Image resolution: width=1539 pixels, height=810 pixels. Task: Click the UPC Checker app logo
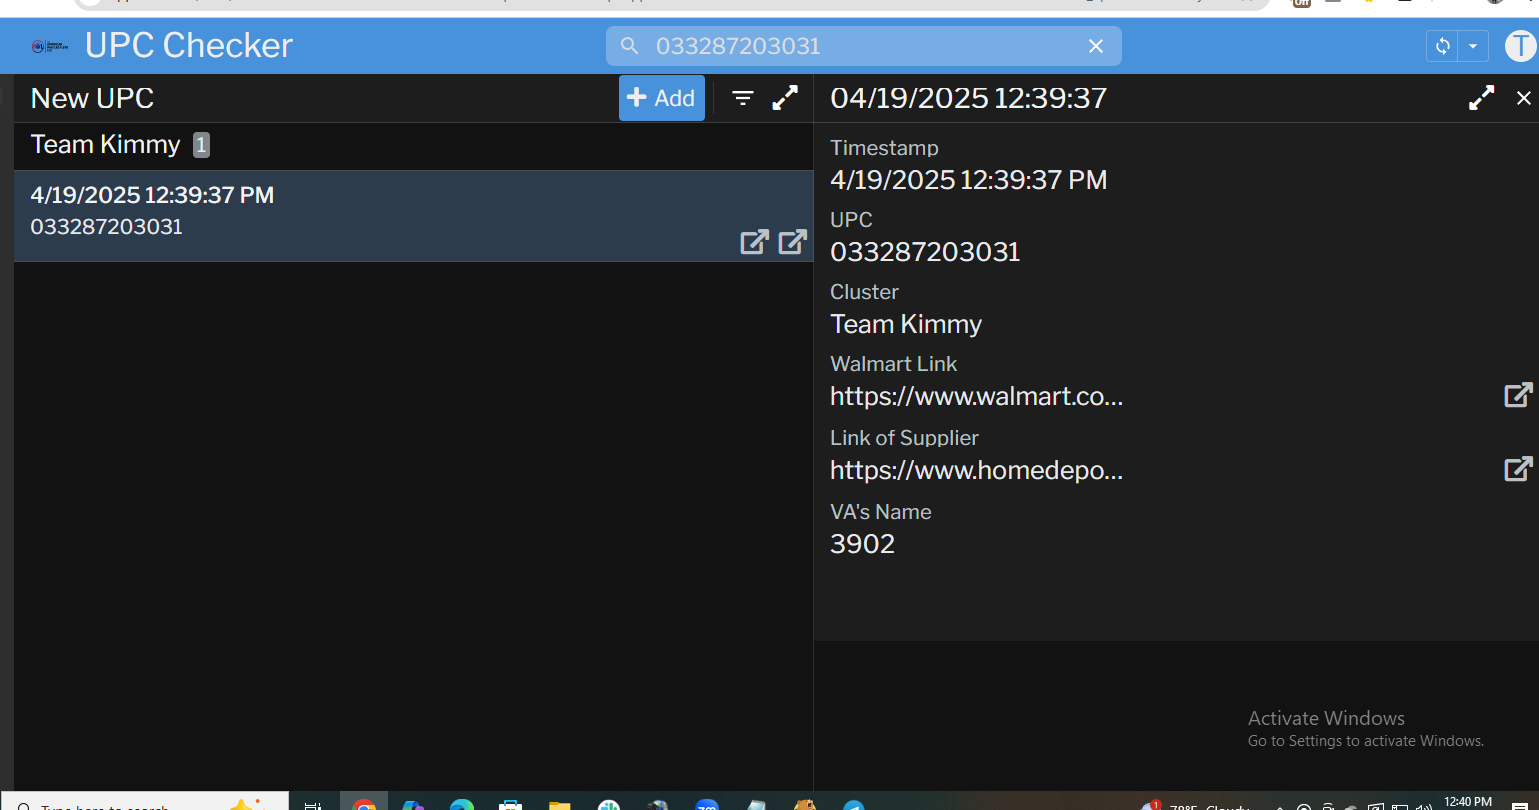coord(50,46)
